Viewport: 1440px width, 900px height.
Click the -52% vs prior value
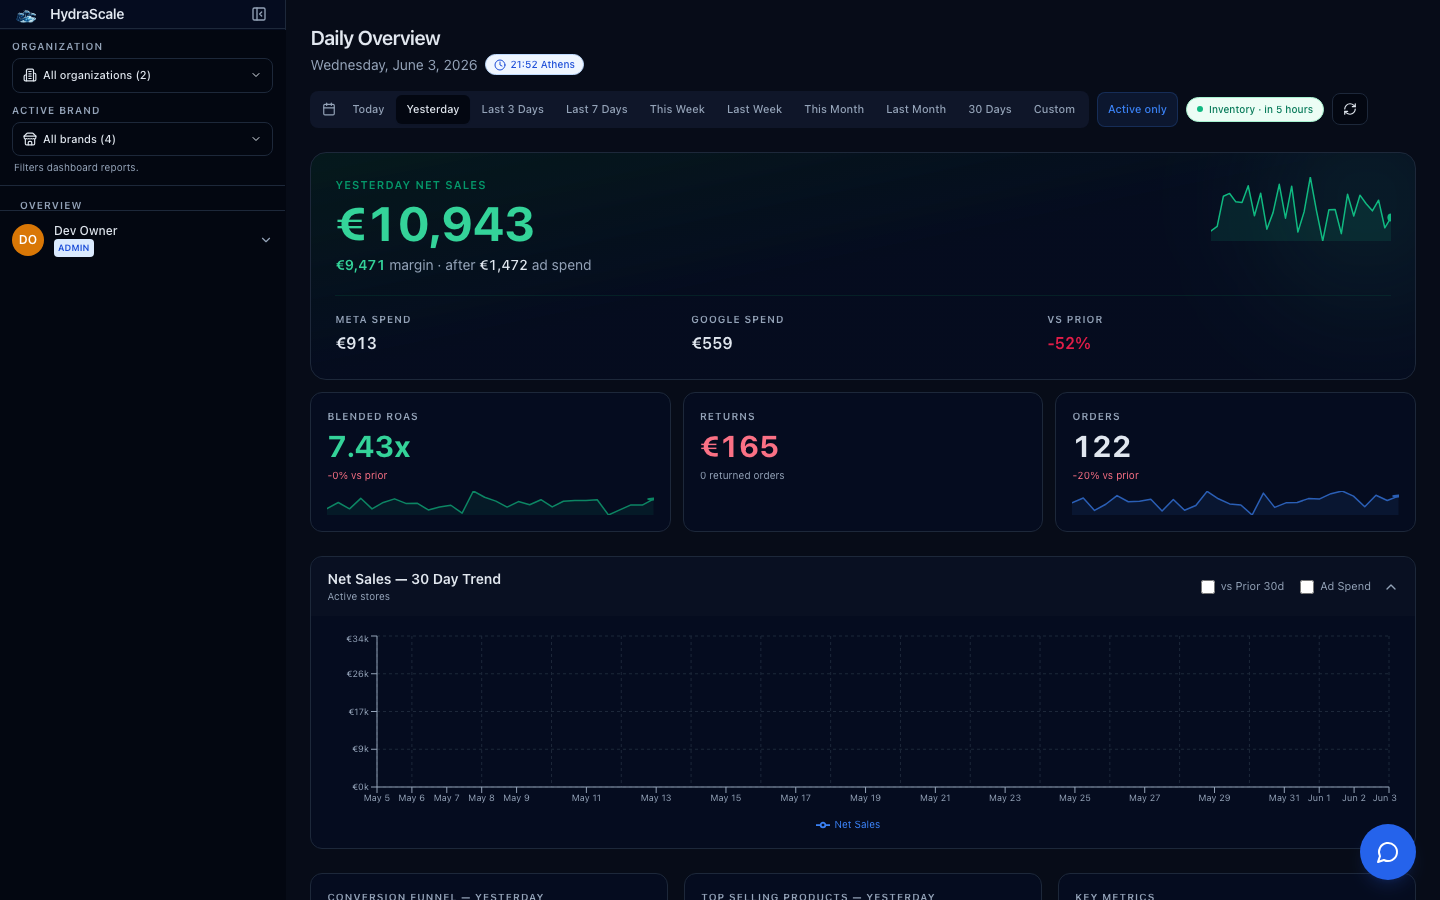1069,343
